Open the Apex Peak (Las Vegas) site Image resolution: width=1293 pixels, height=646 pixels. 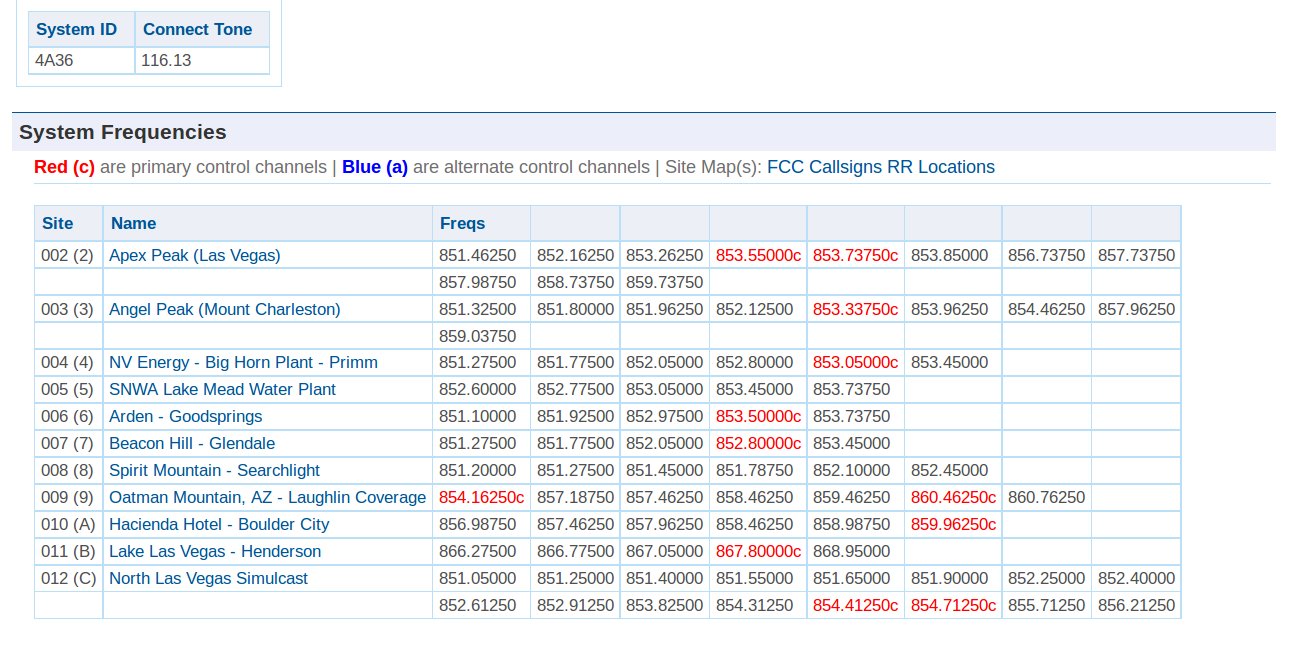[x=195, y=255]
